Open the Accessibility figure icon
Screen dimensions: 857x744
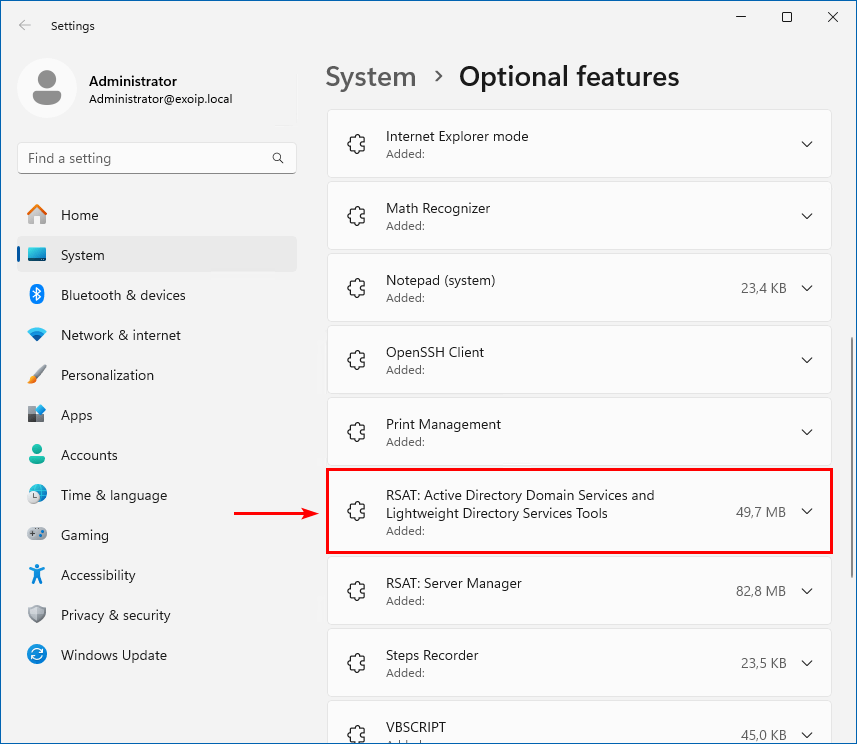(37, 575)
